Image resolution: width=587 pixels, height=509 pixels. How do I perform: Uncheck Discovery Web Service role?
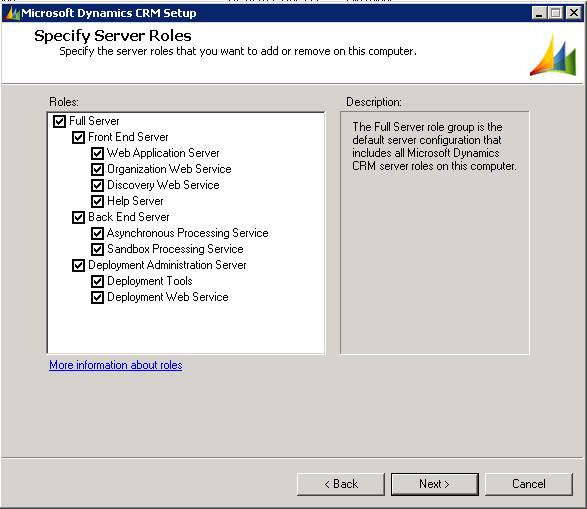pos(97,185)
